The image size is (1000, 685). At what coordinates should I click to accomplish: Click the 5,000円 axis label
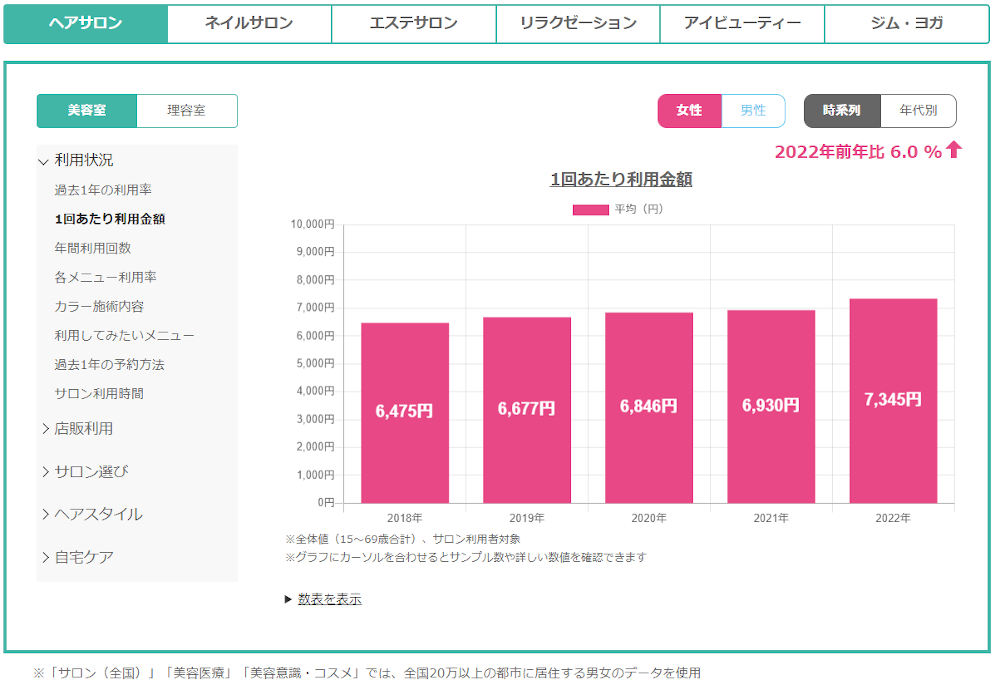click(x=315, y=363)
